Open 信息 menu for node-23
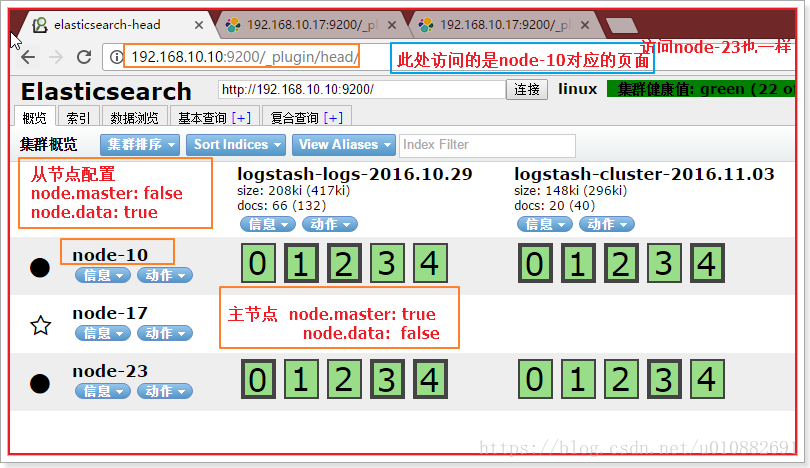 coord(103,391)
